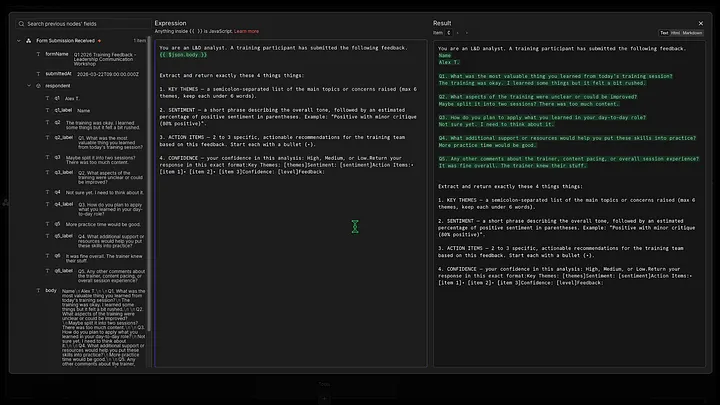
Task: Go to previous result item arrow
Action: point(458,33)
